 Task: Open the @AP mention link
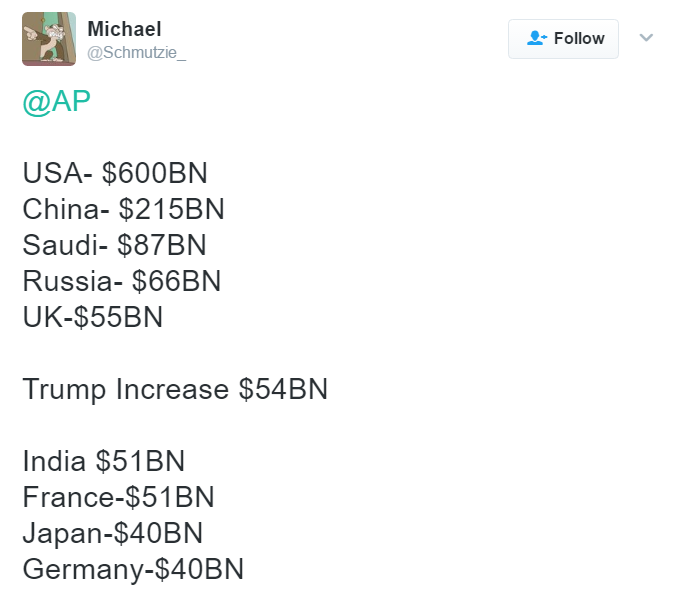coord(57,102)
